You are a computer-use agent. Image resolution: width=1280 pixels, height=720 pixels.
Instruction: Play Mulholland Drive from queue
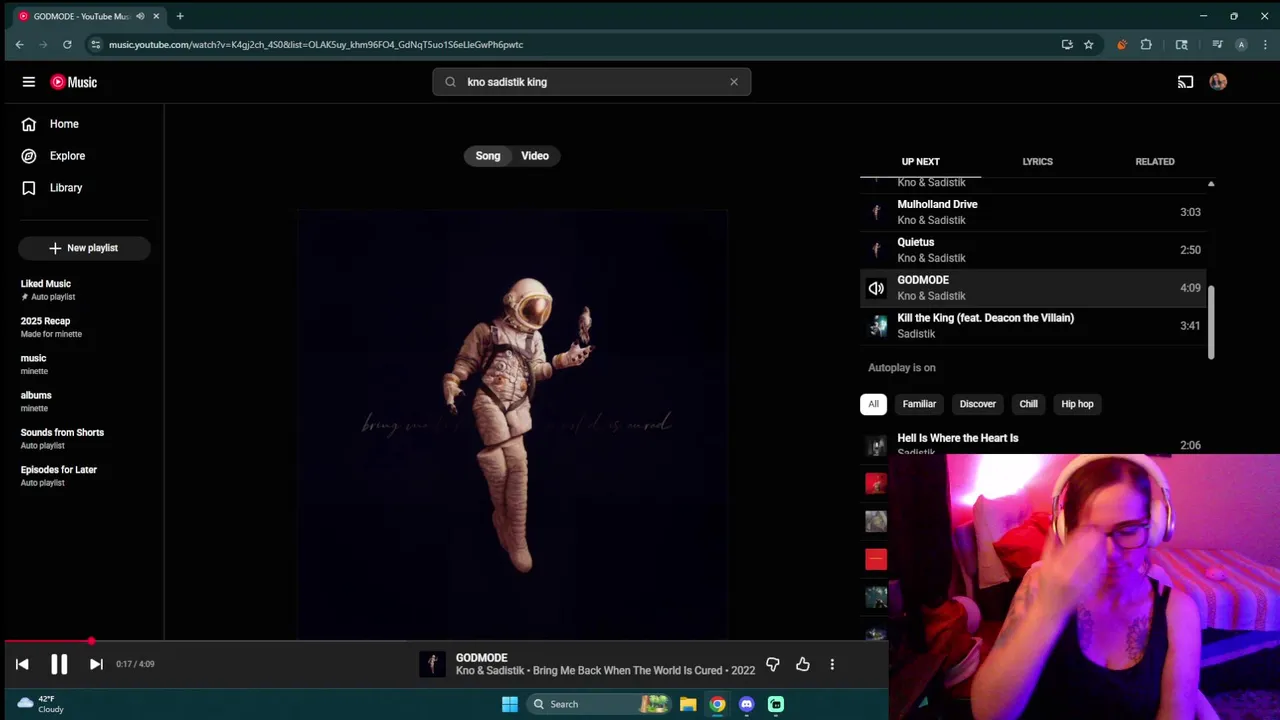coord(1033,212)
